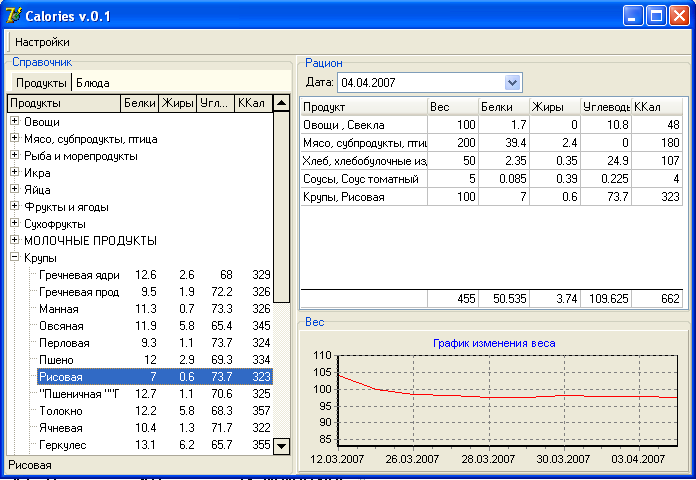Click the Белки column header in Рацион

(504, 107)
